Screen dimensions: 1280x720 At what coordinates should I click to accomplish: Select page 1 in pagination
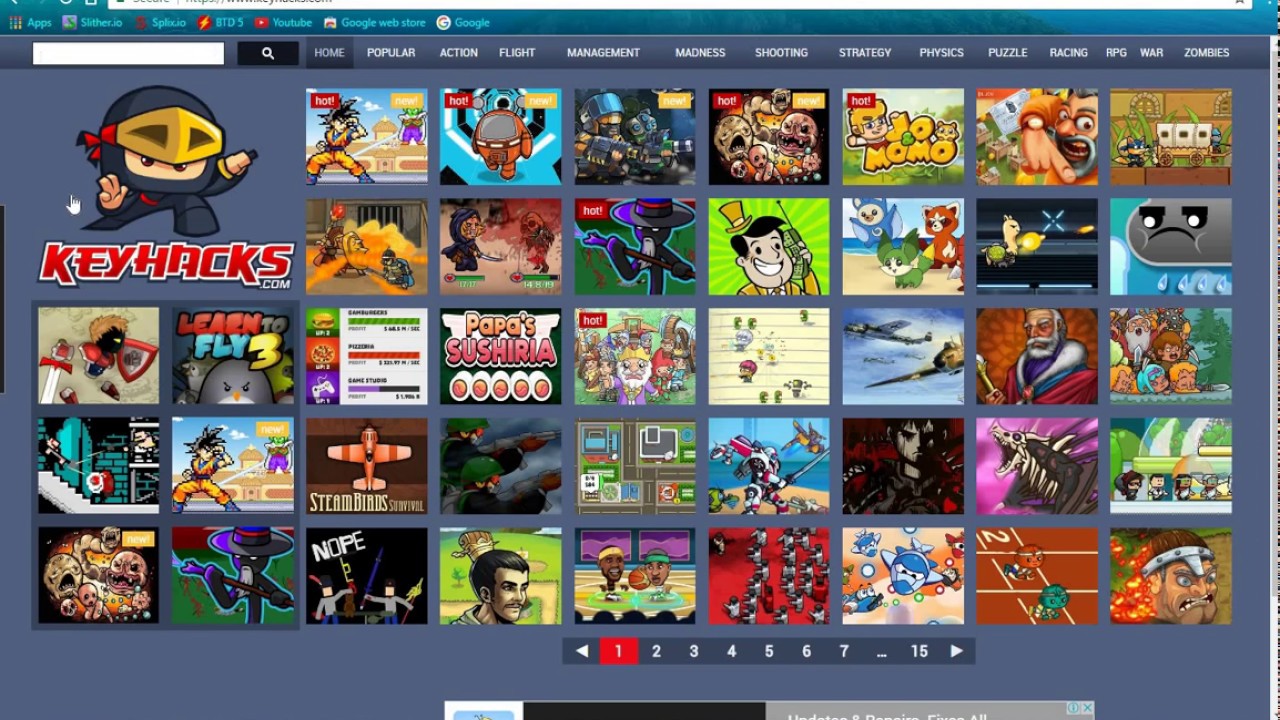coord(618,651)
